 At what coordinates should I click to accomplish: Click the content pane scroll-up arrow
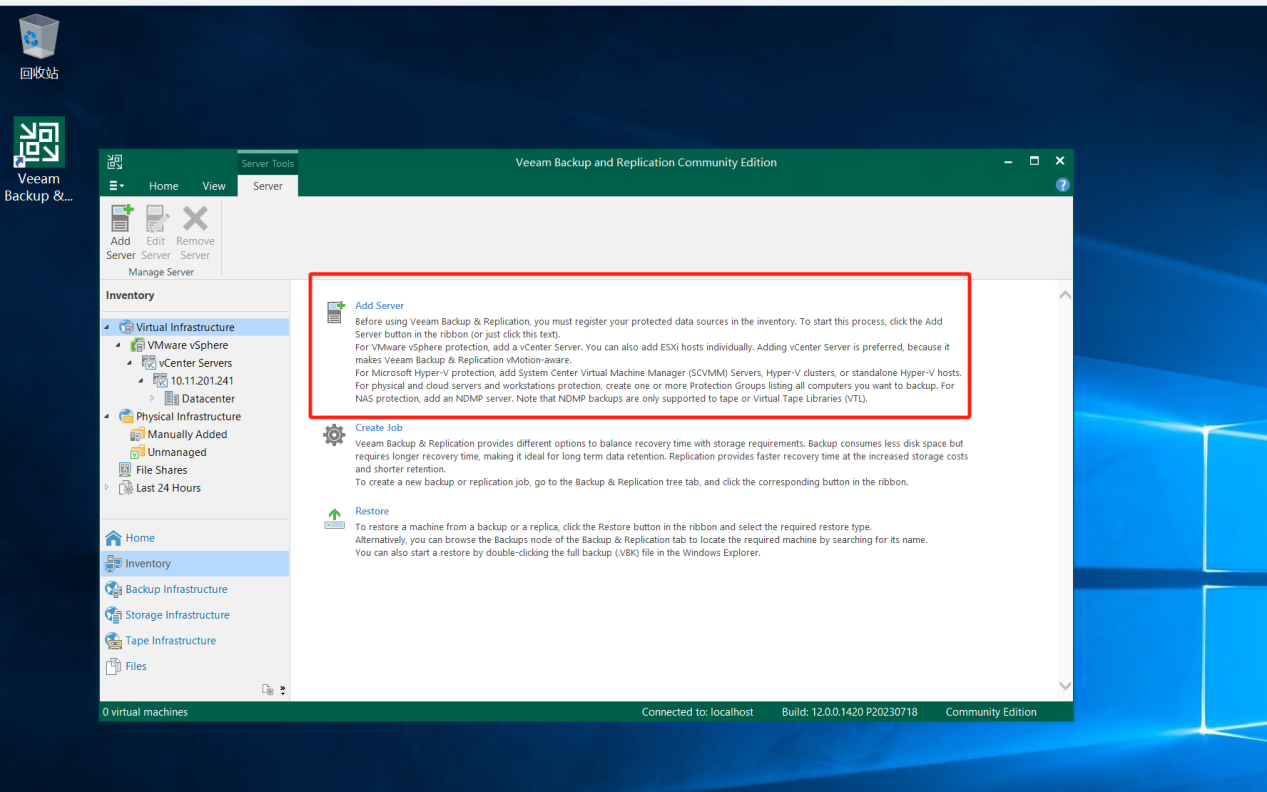click(1065, 295)
